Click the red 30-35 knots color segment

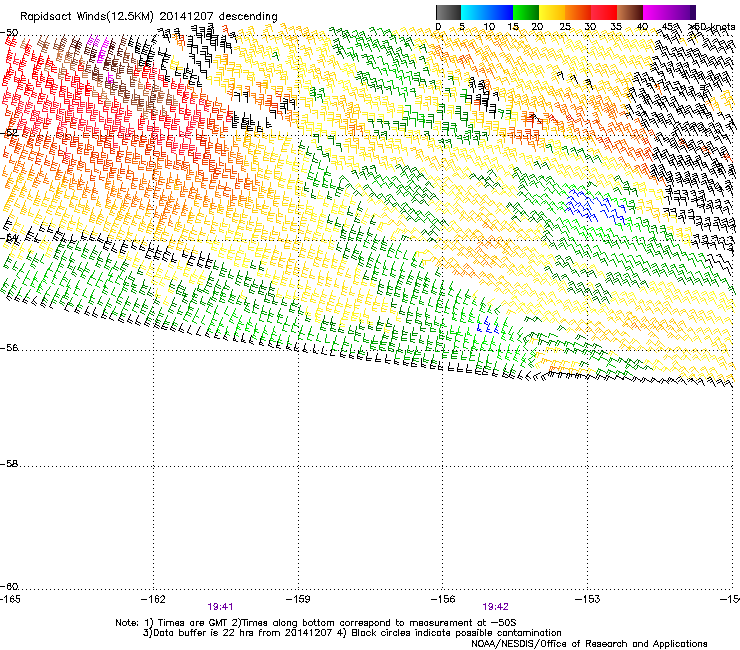tap(604, 12)
